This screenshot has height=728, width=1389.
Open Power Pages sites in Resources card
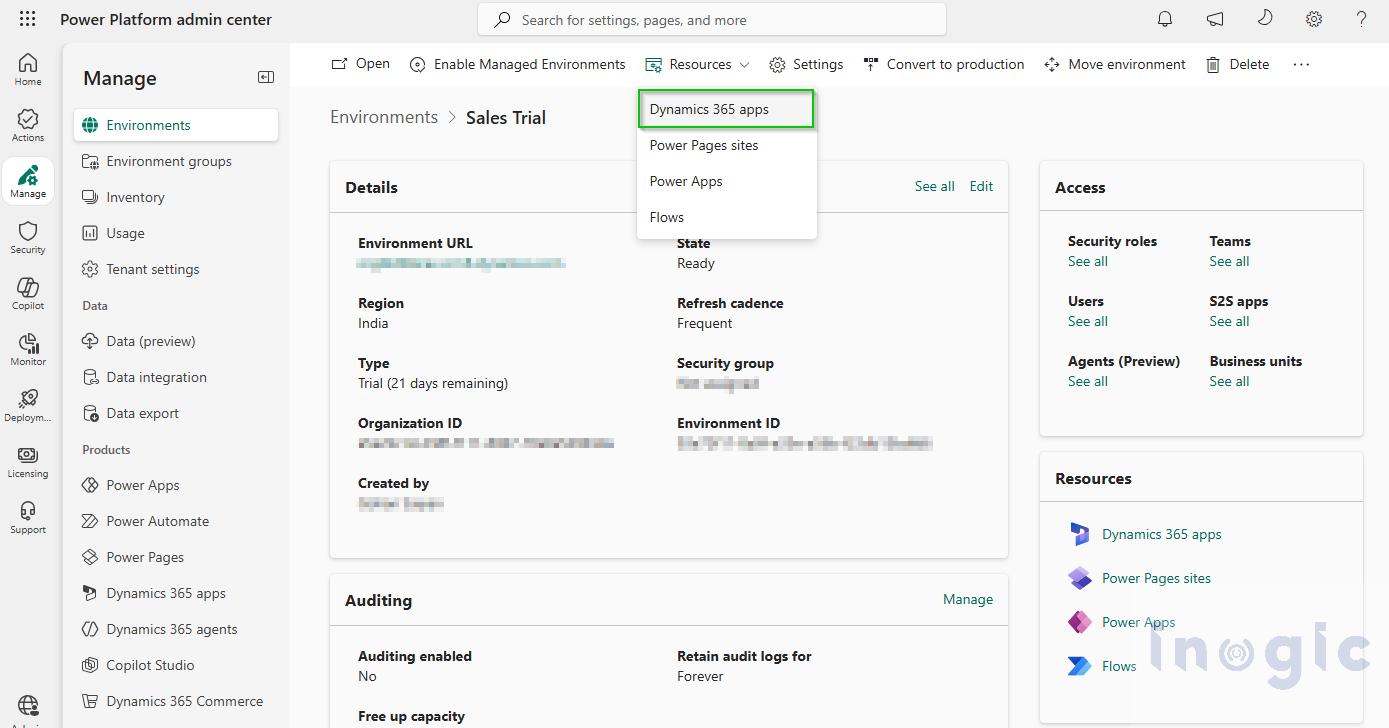pos(1156,578)
